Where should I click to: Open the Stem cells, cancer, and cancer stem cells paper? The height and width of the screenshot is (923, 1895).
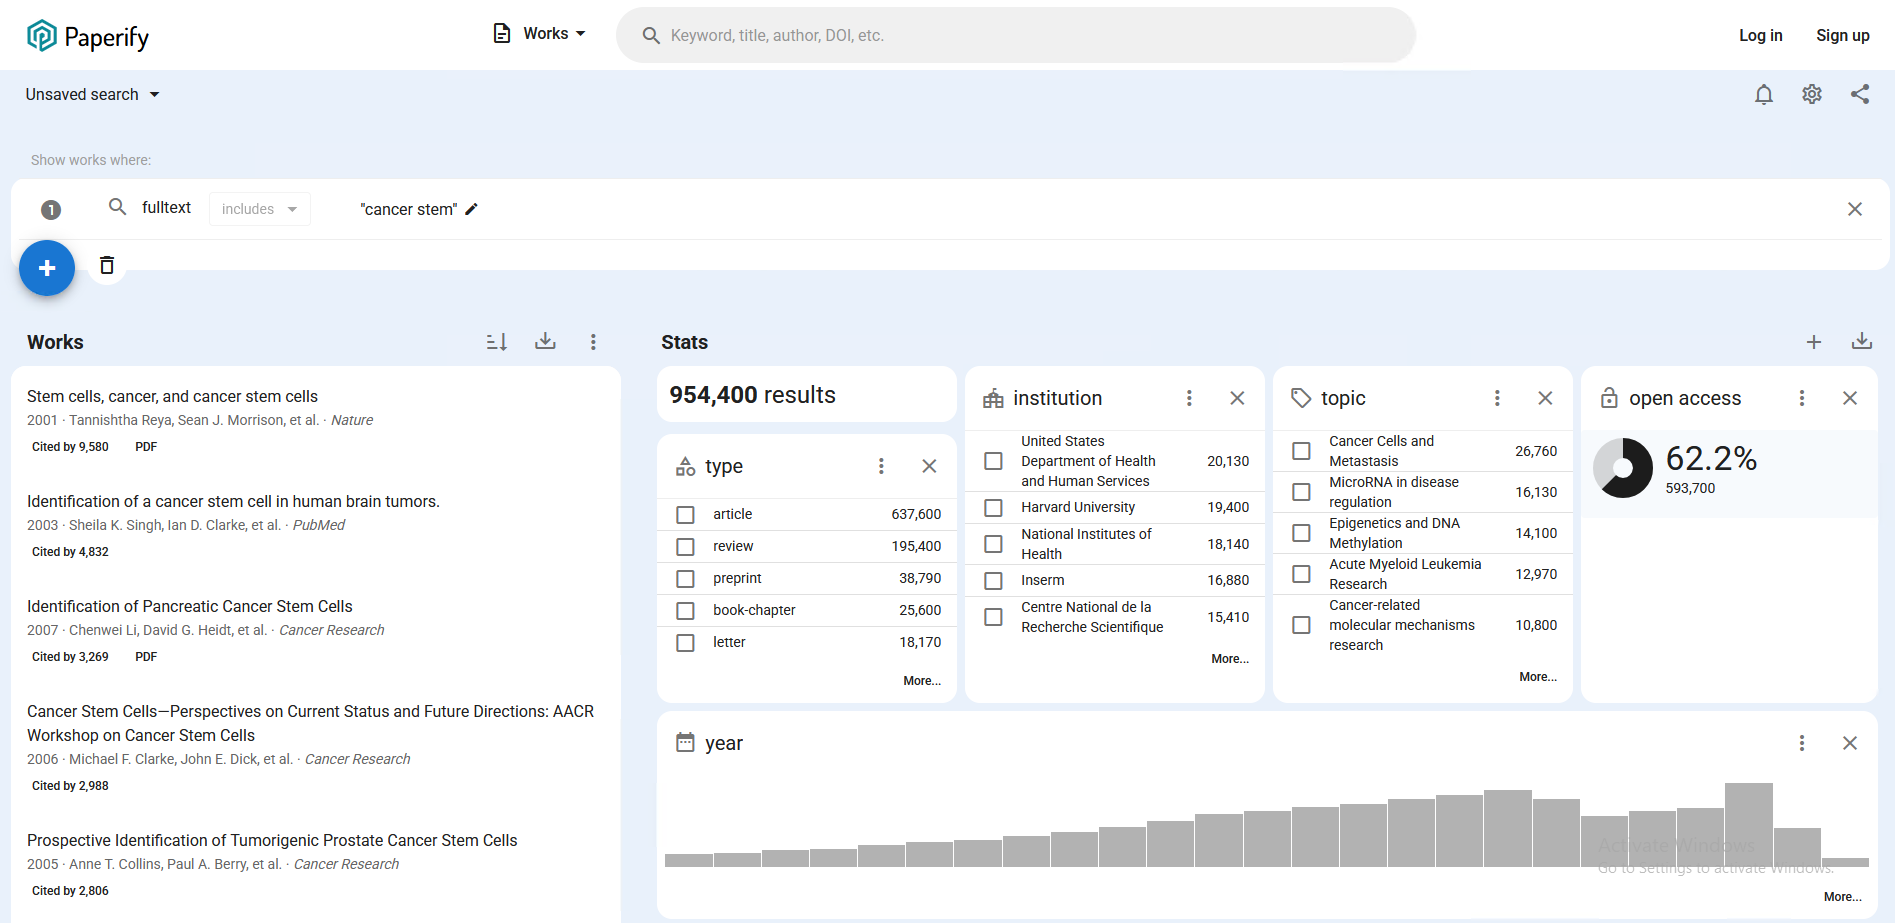coord(172,397)
